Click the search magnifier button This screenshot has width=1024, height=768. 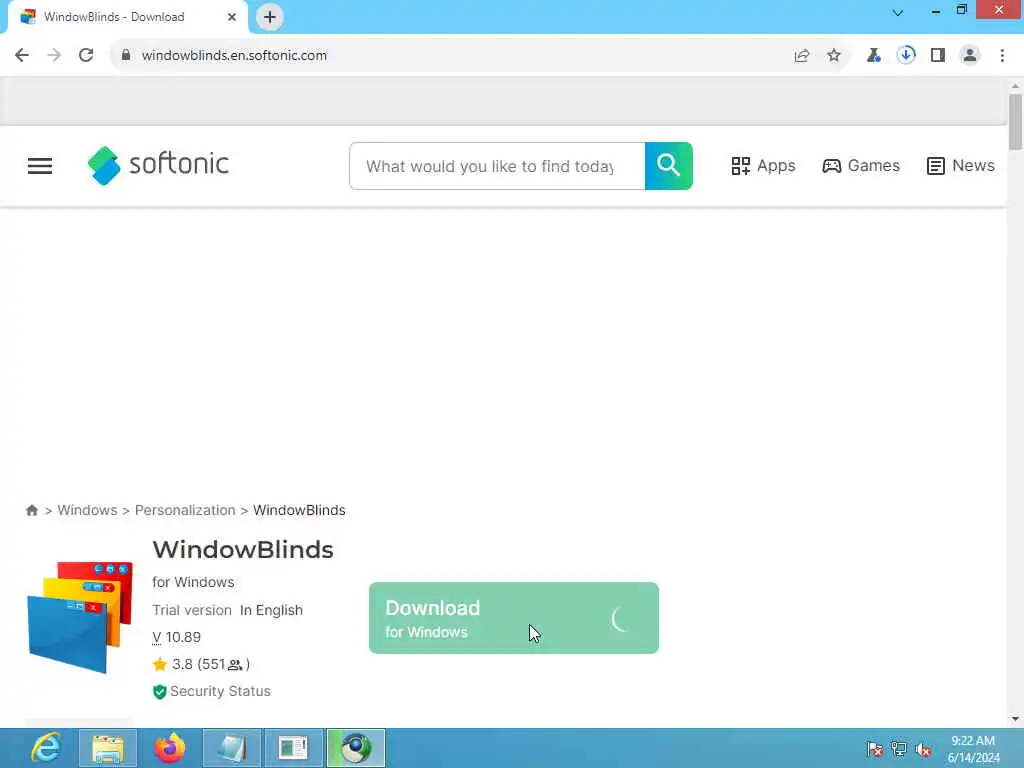pos(669,166)
